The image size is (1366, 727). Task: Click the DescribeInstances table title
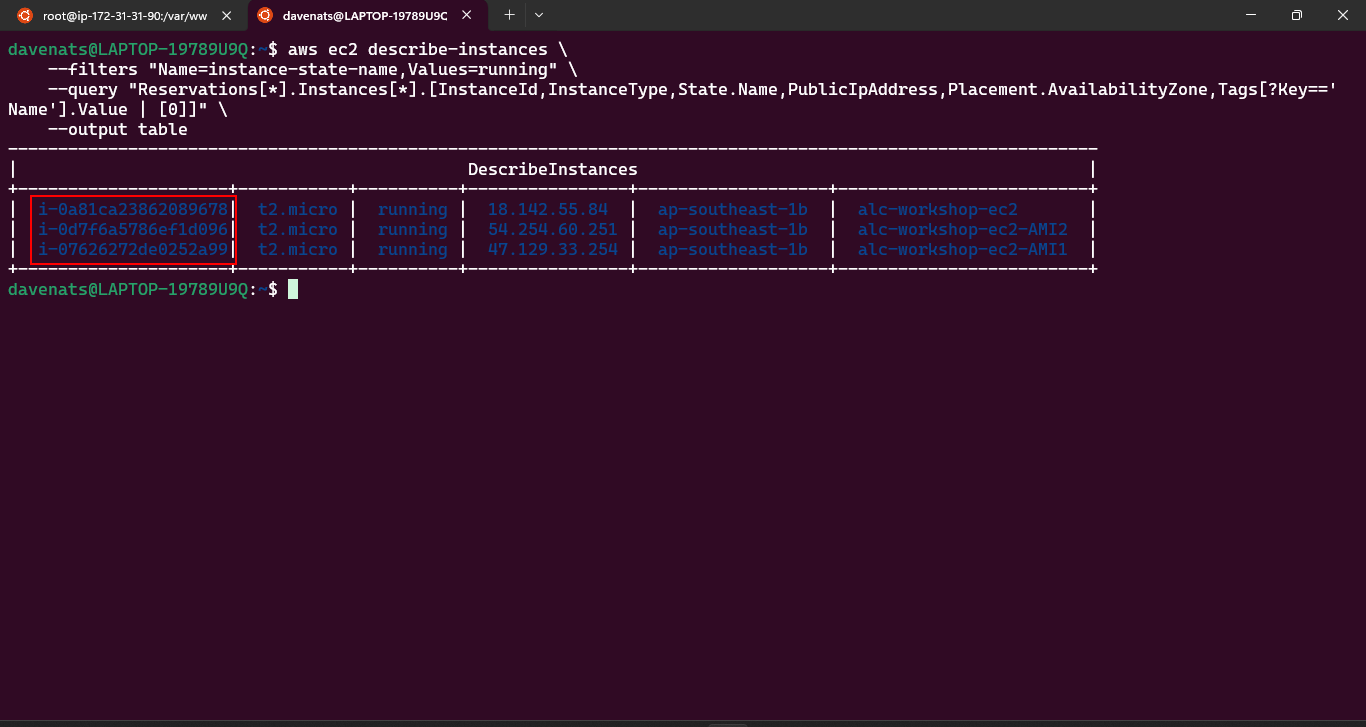[552, 170]
